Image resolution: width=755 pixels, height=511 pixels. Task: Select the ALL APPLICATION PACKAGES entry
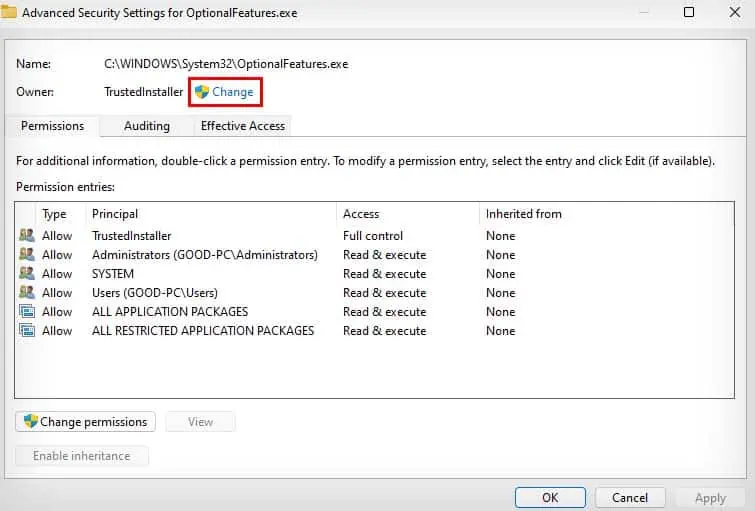coord(170,312)
